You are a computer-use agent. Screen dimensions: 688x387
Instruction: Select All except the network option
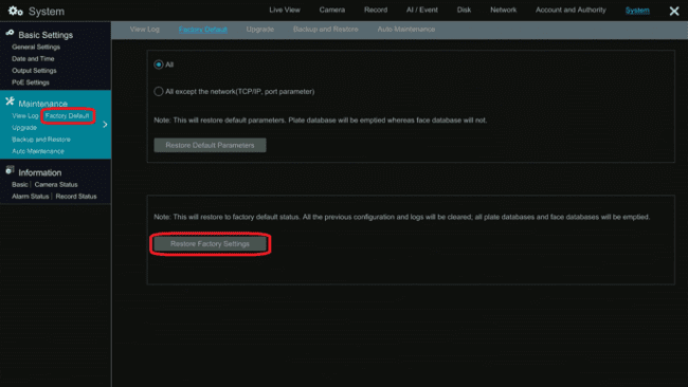pyautogui.click(x=158, y=91)
